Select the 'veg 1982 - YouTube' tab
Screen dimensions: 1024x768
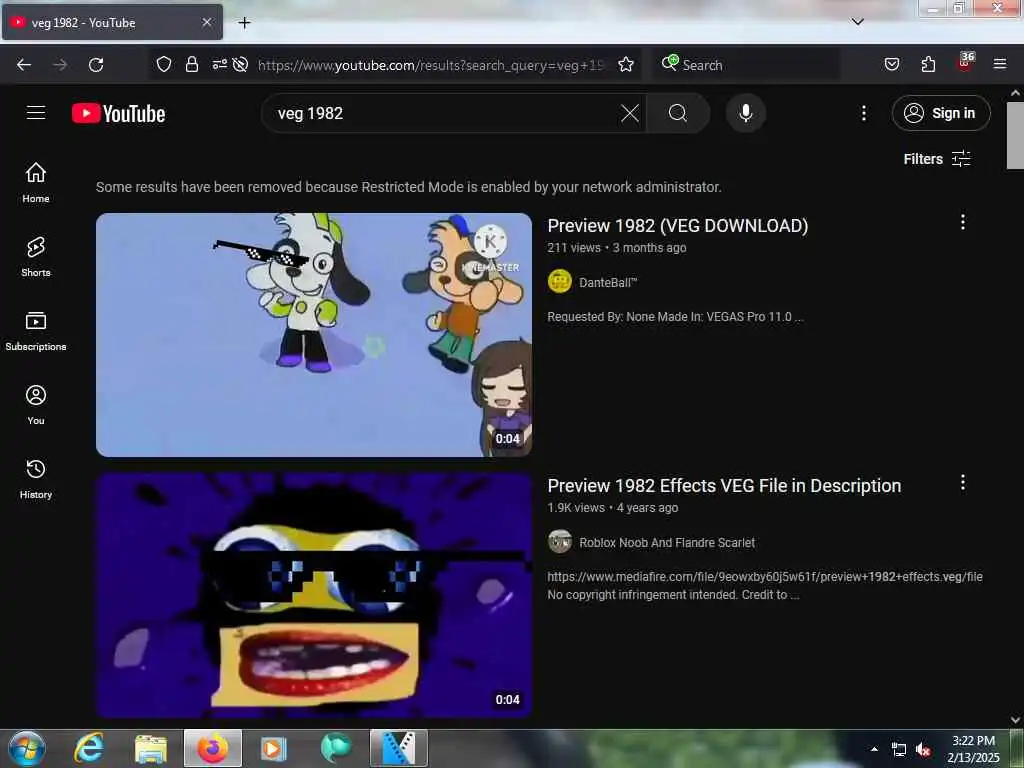[113, 22]
